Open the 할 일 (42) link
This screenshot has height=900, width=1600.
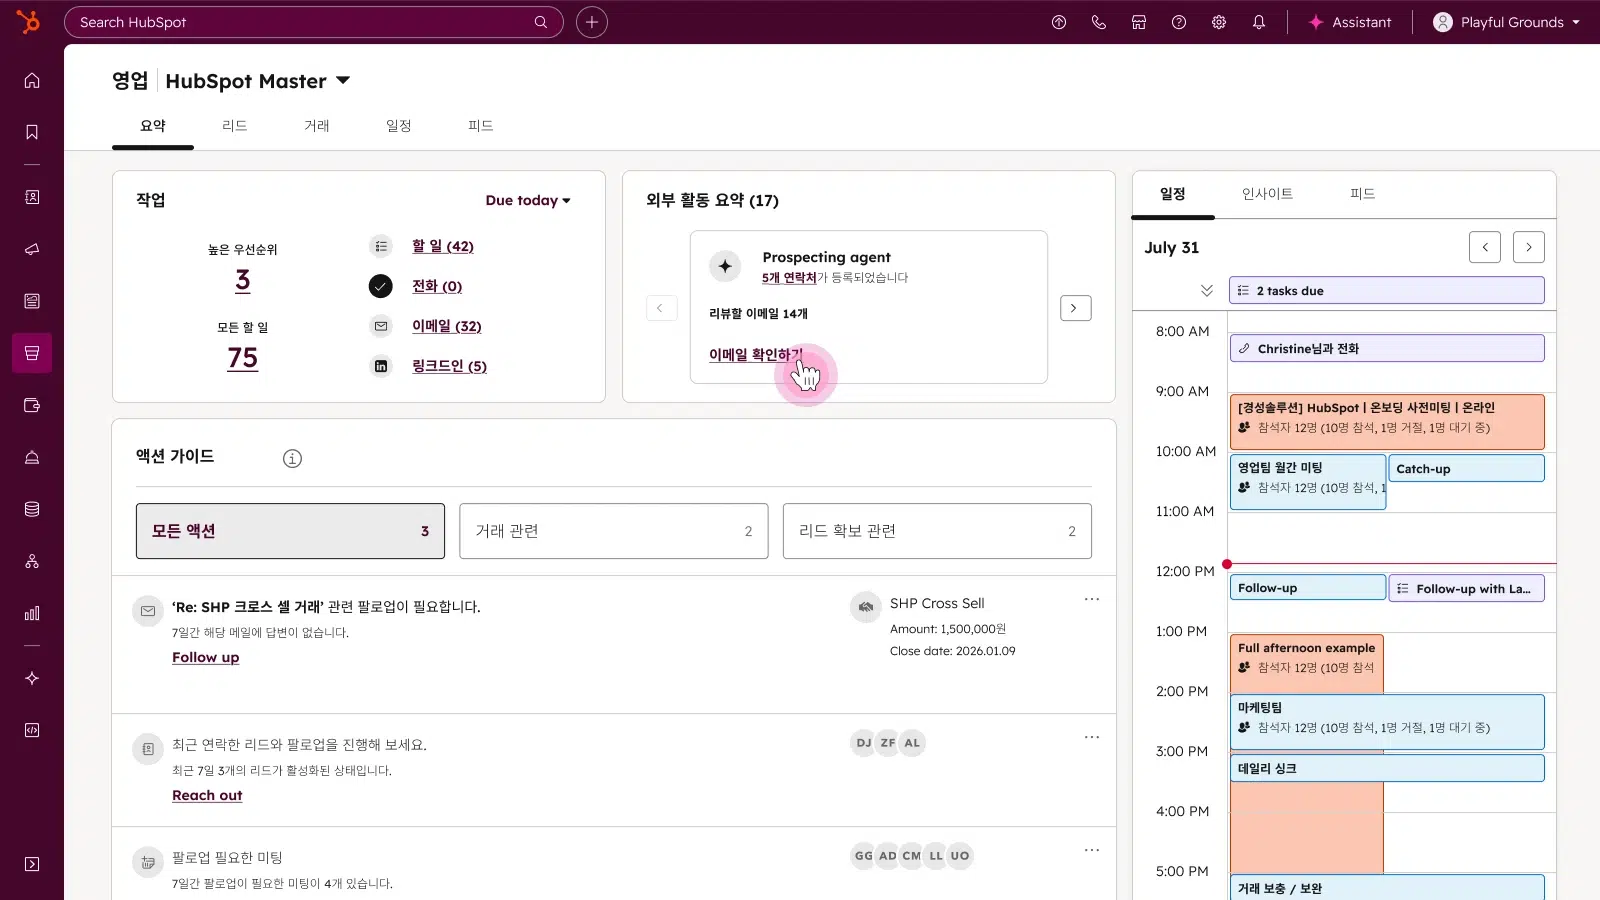coord(443,246)
